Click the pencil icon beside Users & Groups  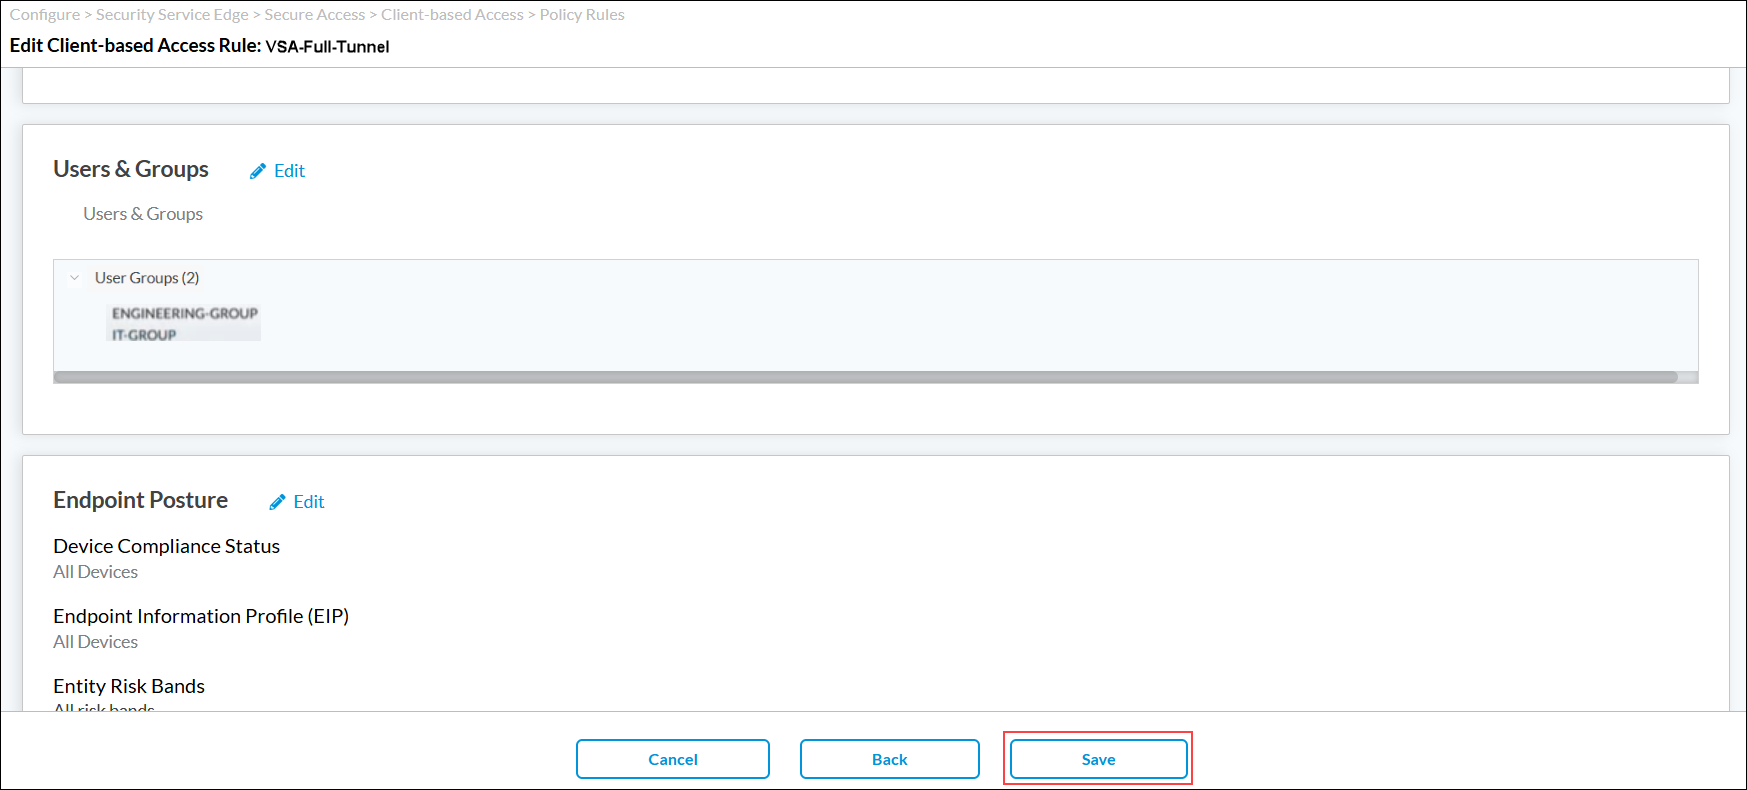(258, 171)
